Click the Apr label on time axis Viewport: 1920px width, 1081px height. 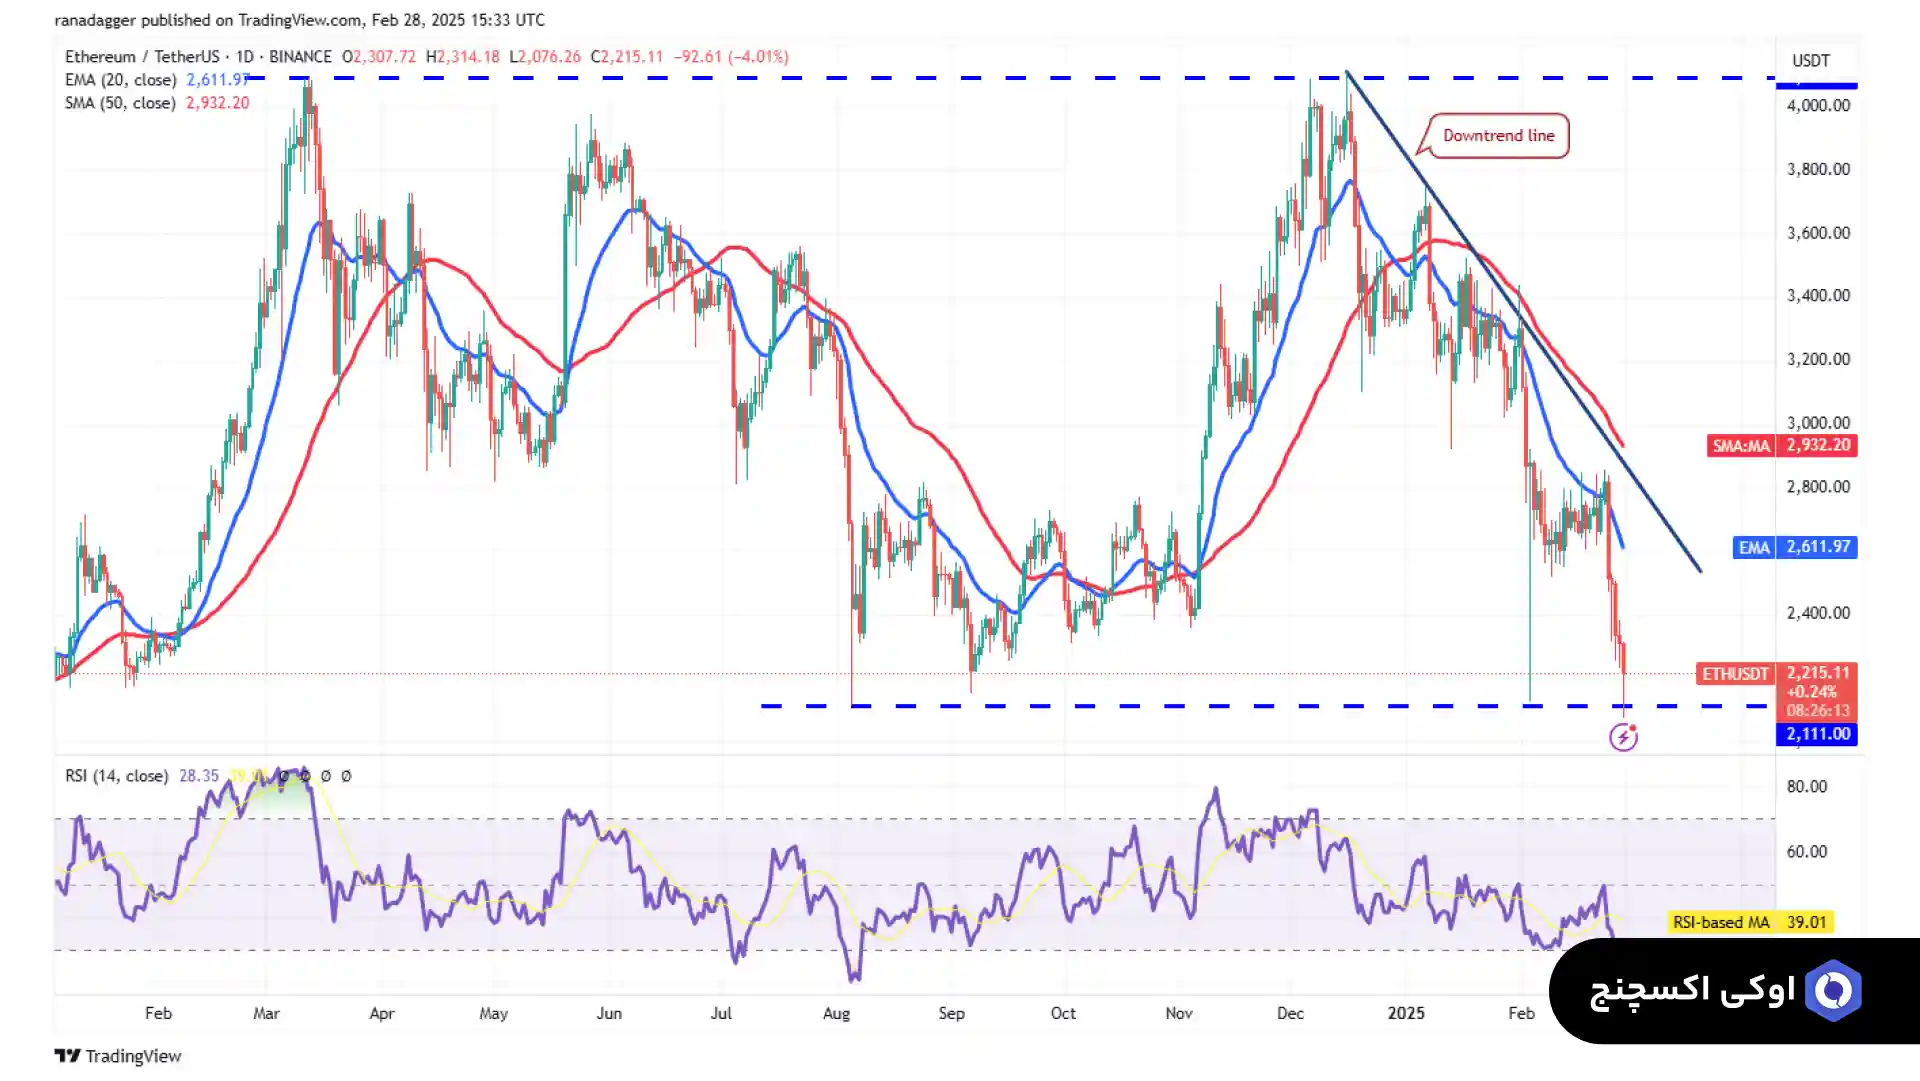381,1013
